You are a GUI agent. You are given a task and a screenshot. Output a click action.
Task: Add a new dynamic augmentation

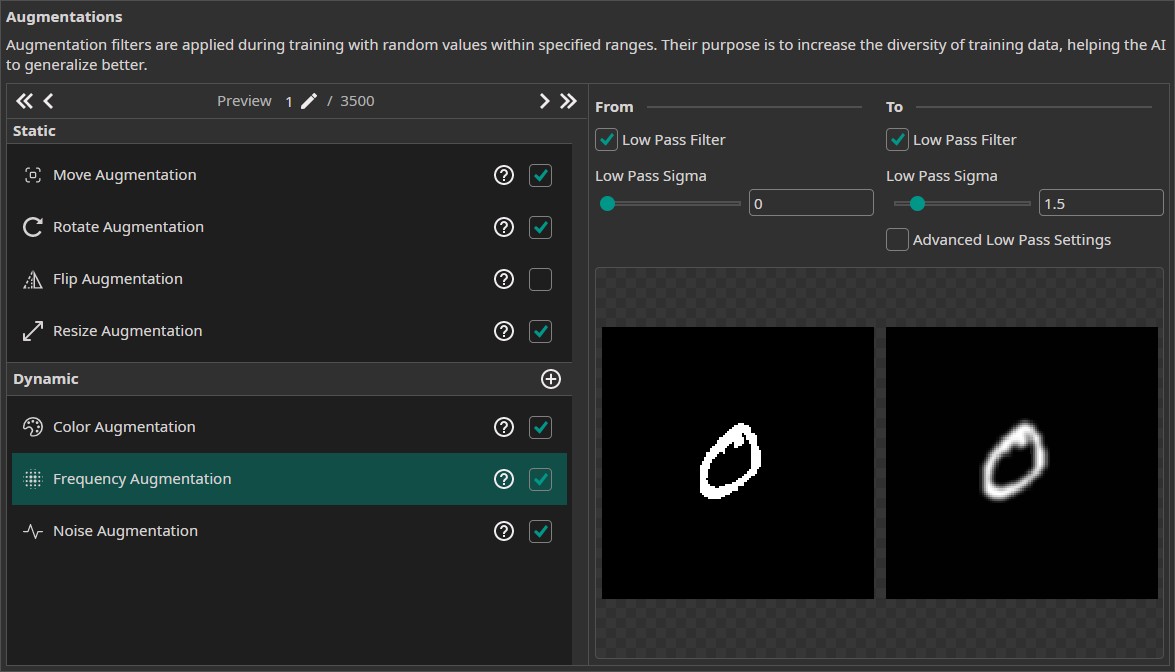[x=550, y=379]
